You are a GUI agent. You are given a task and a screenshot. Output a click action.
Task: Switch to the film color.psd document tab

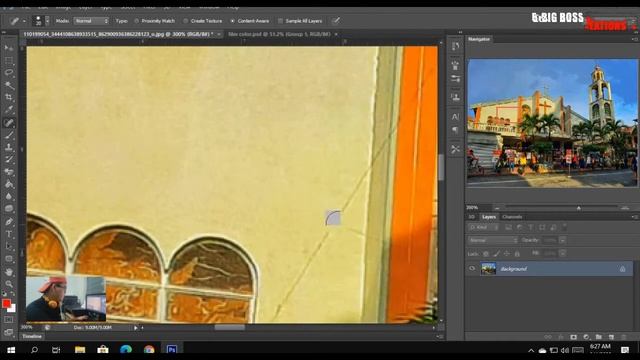click(x=279, y=34)
